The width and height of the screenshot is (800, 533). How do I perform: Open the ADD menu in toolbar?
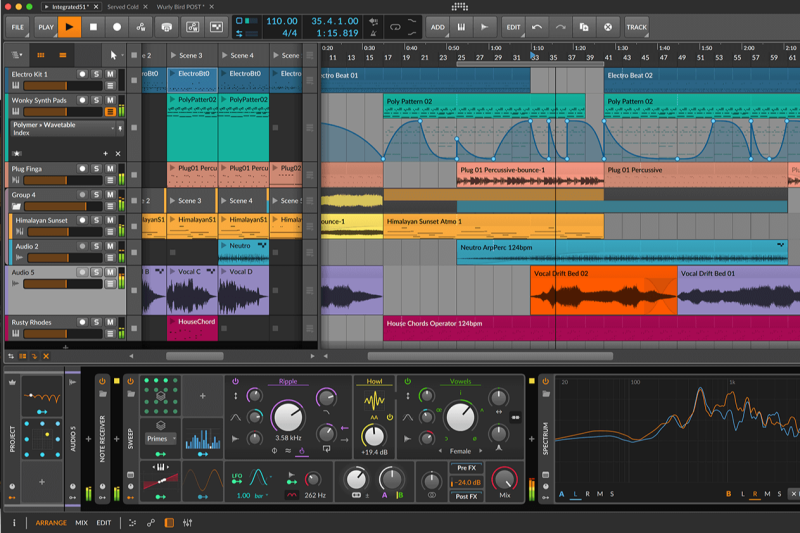[438, 27]
